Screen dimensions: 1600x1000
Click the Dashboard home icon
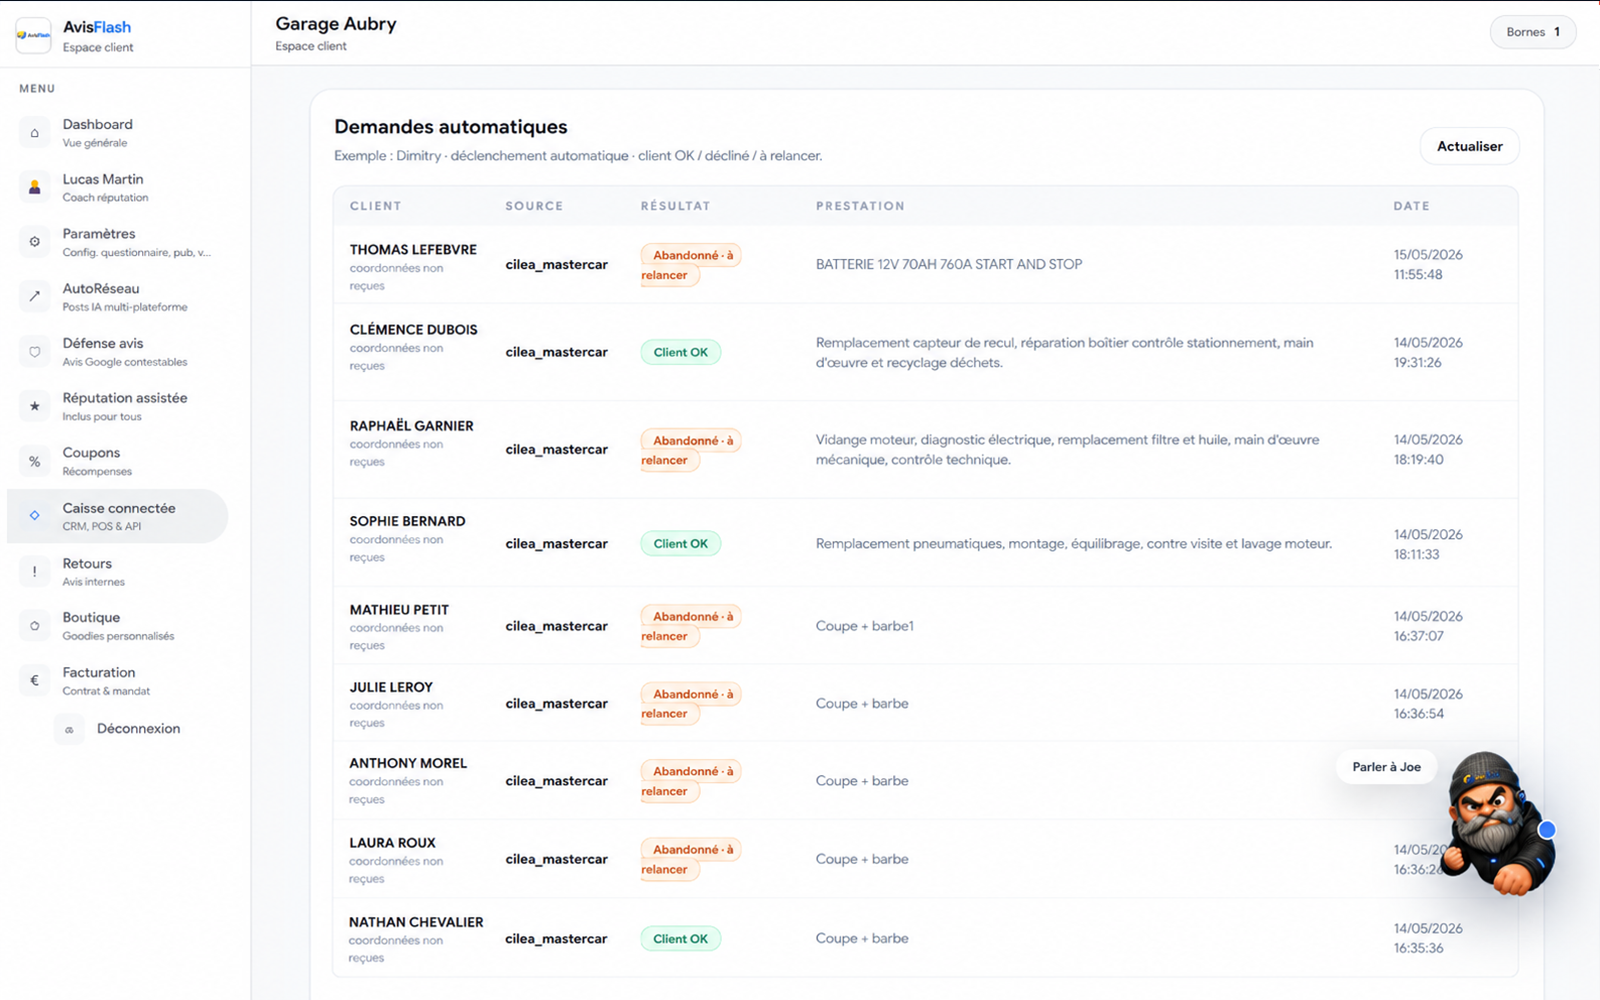tap(35, 133)
